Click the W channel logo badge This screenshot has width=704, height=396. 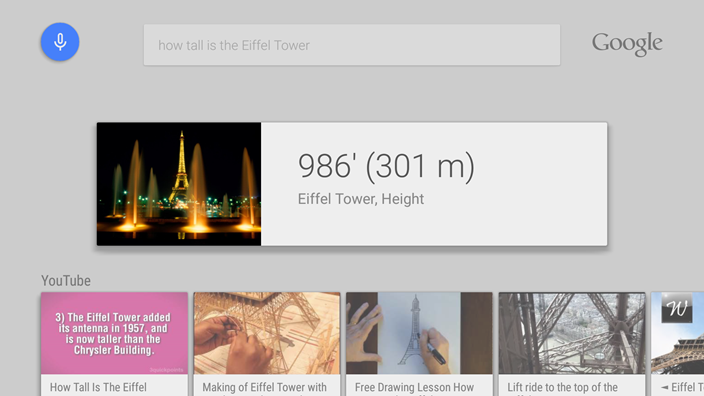pos(676,308)
